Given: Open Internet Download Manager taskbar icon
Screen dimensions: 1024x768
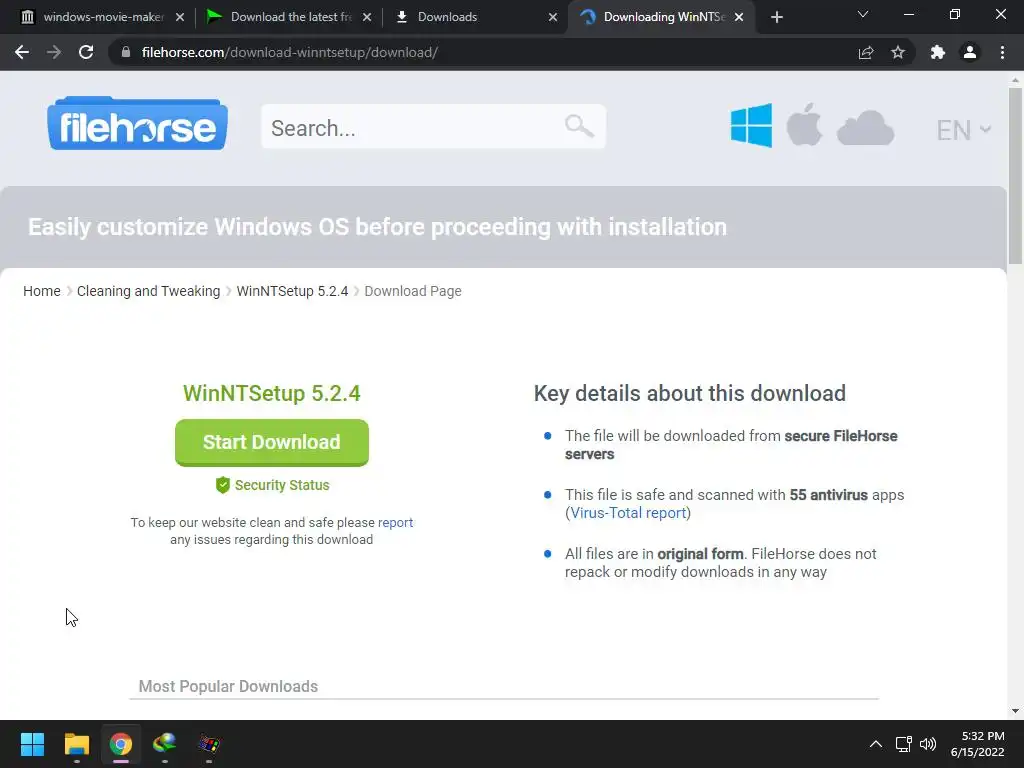Looking at the screenshot, I should tap(165, 744).
